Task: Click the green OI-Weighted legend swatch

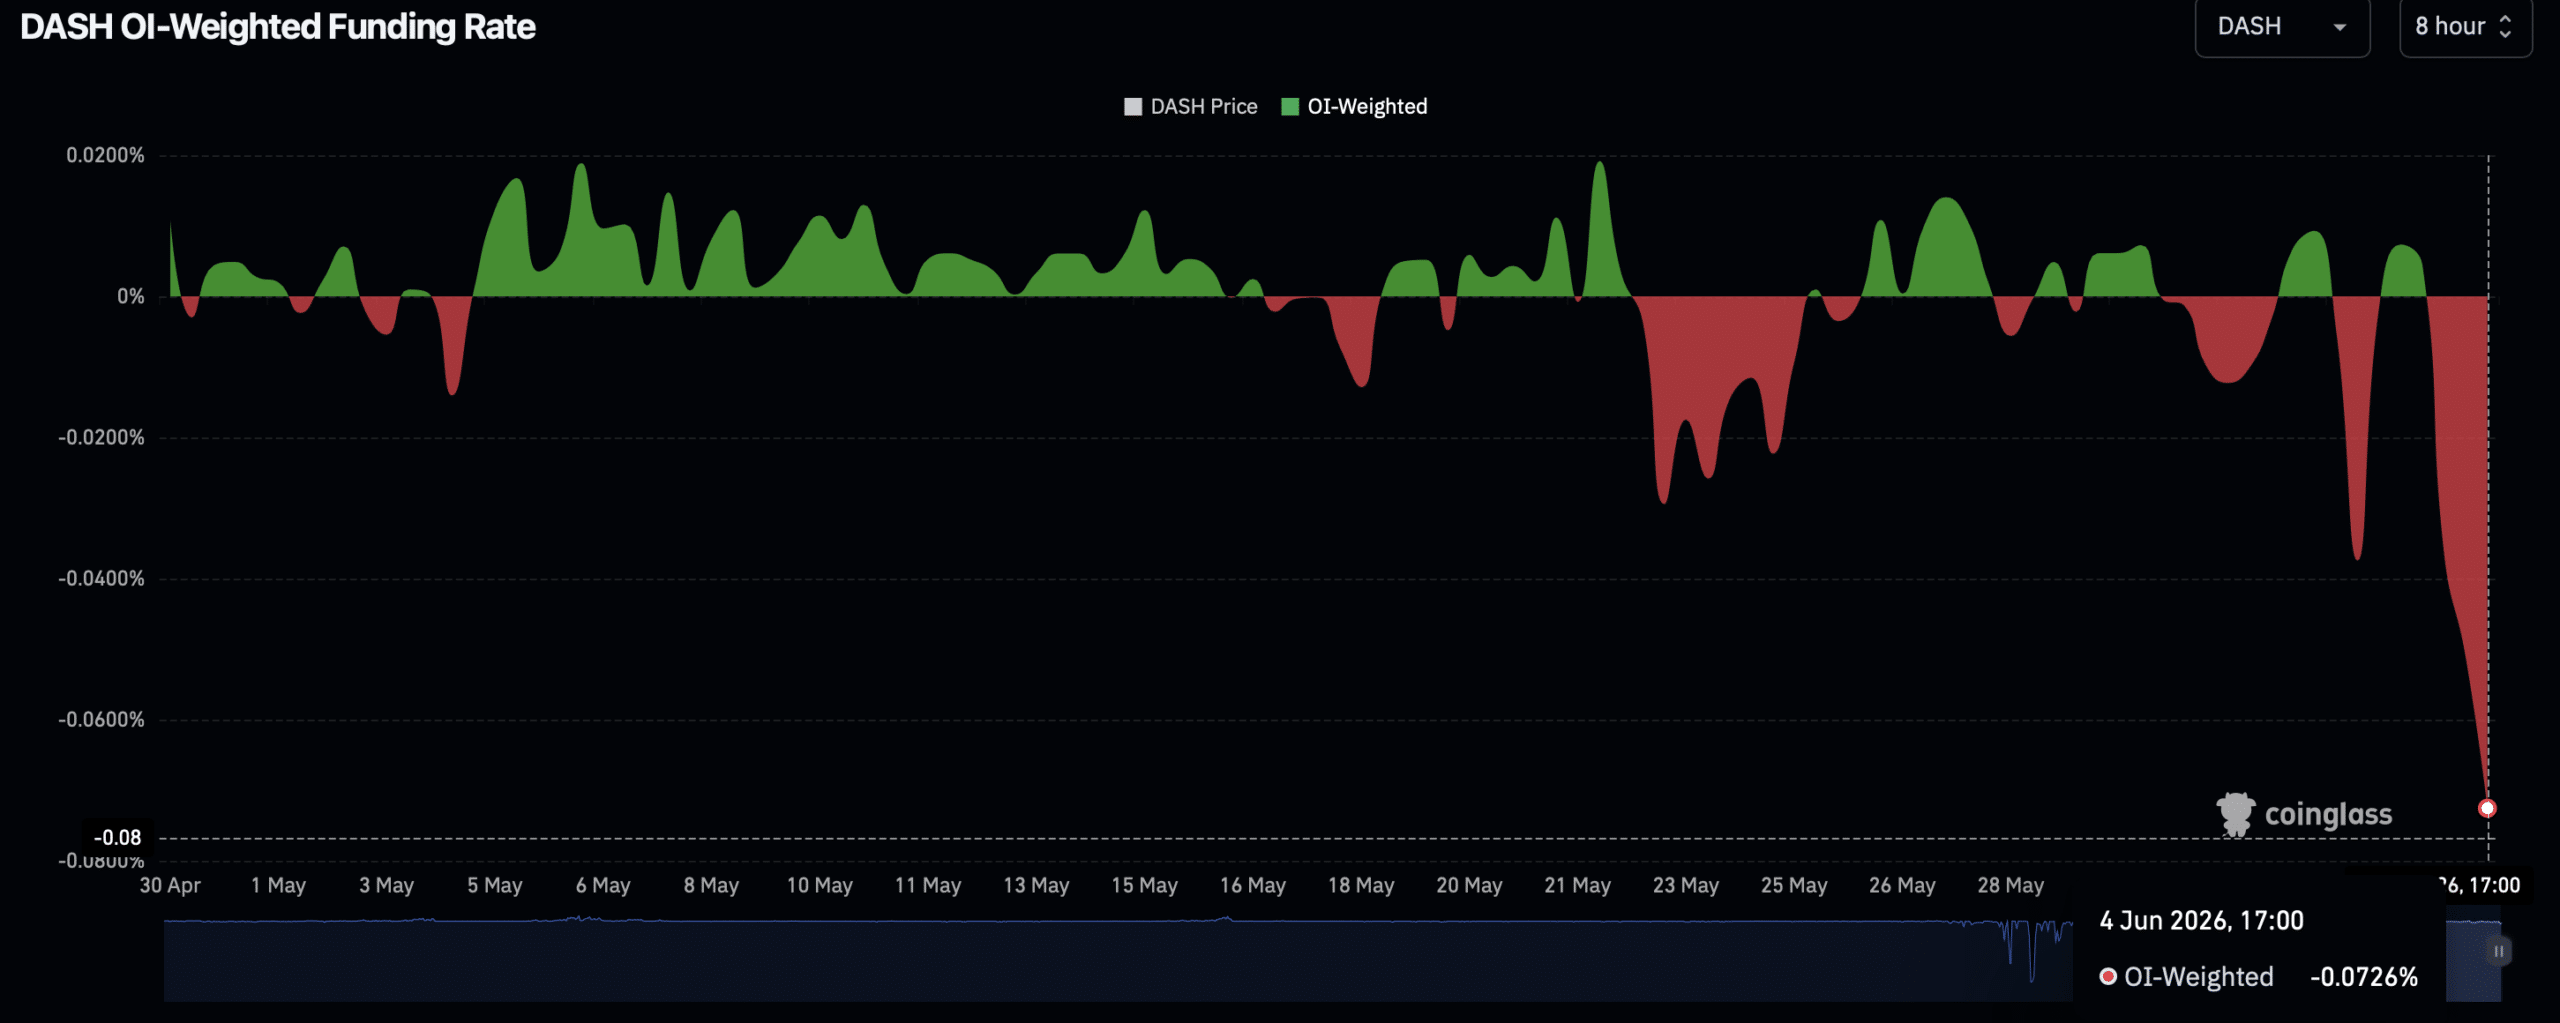Action: tap(1290, 107)
